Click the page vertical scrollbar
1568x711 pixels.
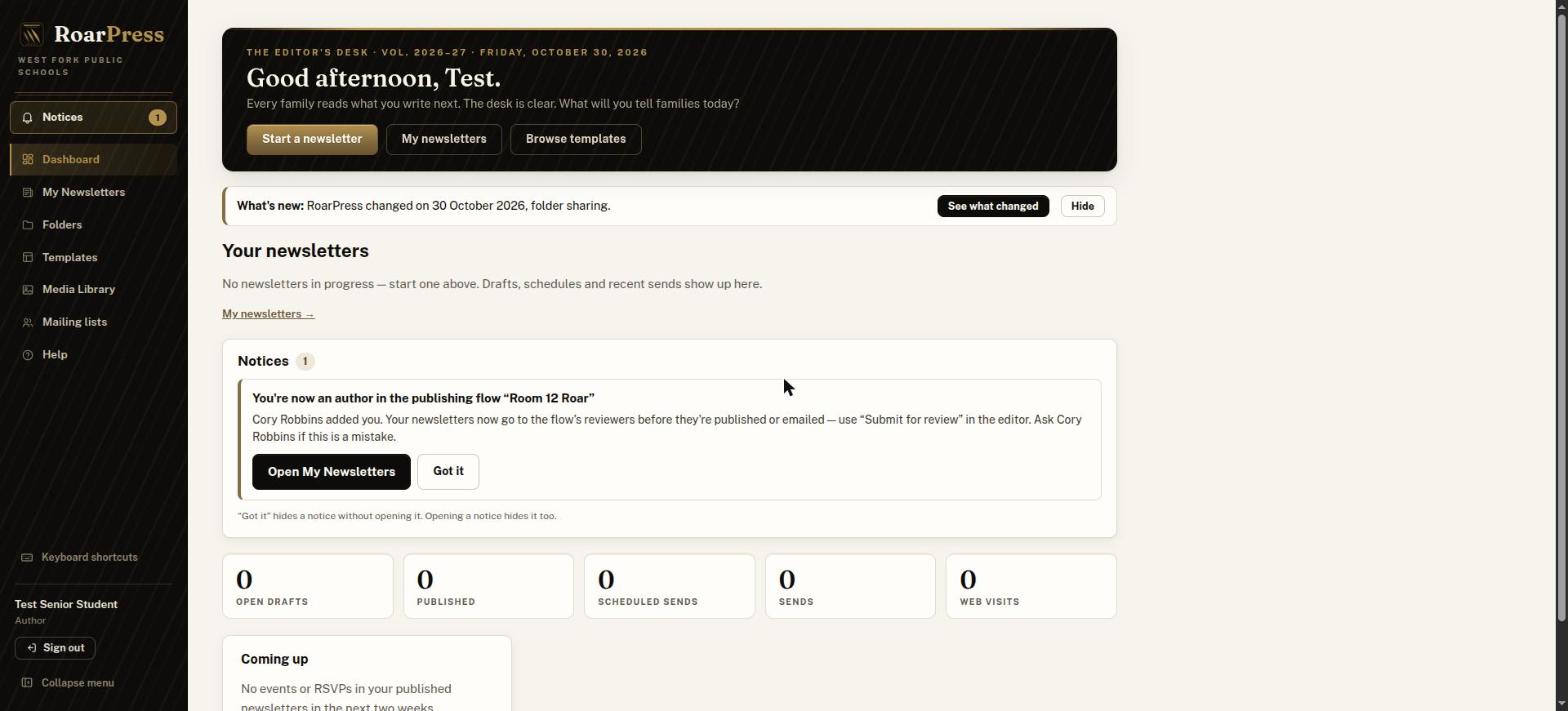(x=1560, y=320)
